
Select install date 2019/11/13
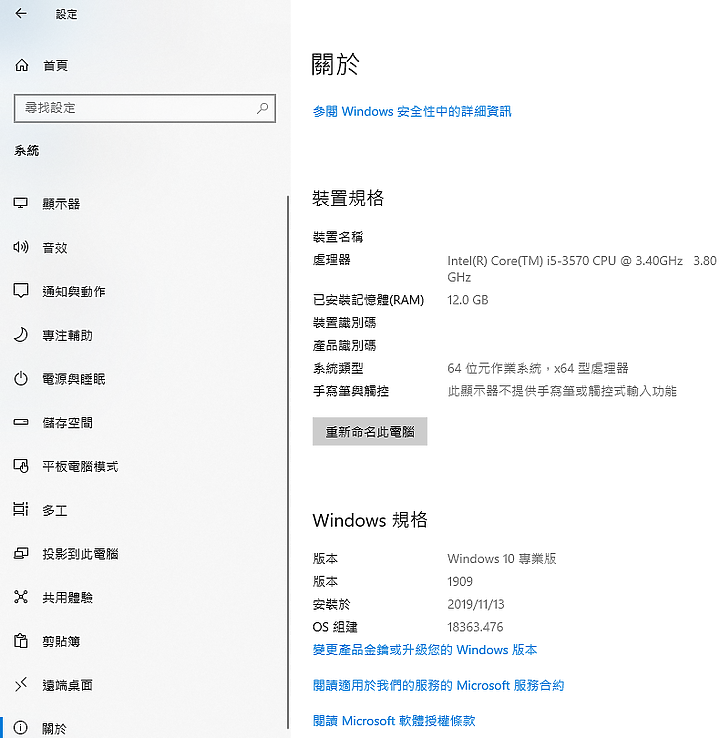tap(476, 604)
